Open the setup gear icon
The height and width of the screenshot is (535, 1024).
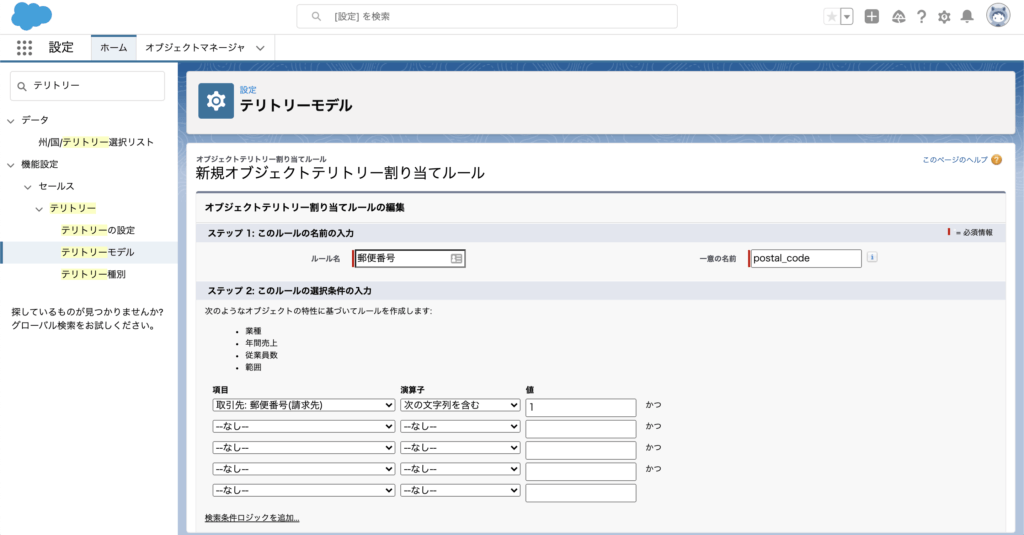coord(944,17)
